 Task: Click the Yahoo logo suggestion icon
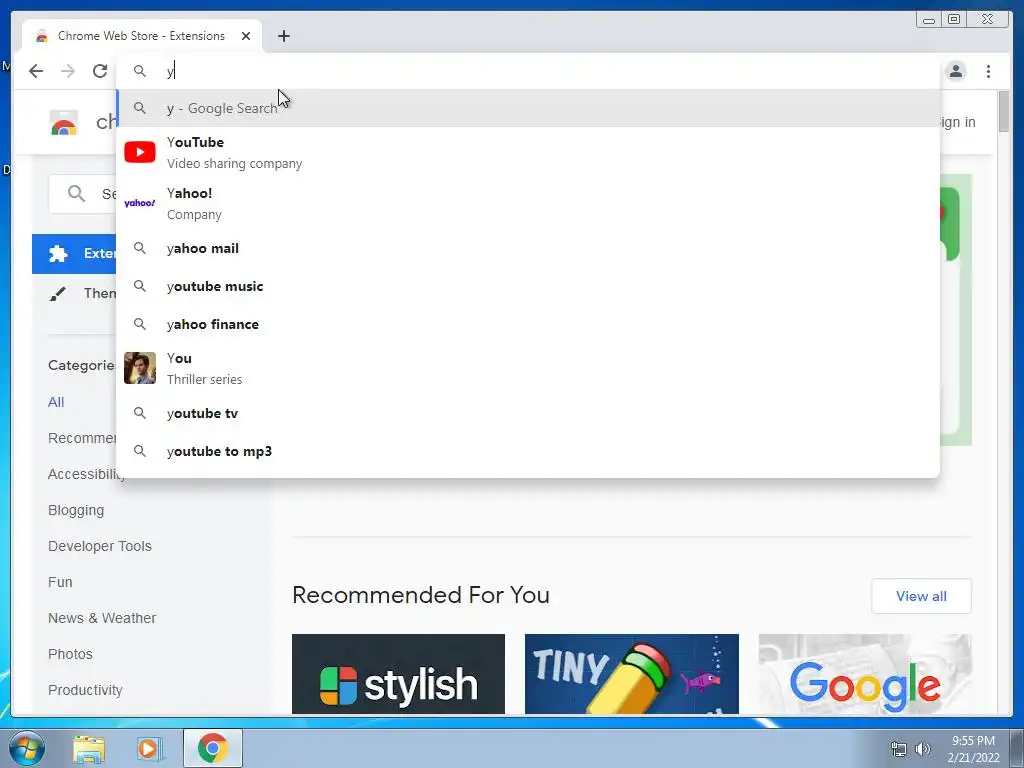click(x=140, y=203)
